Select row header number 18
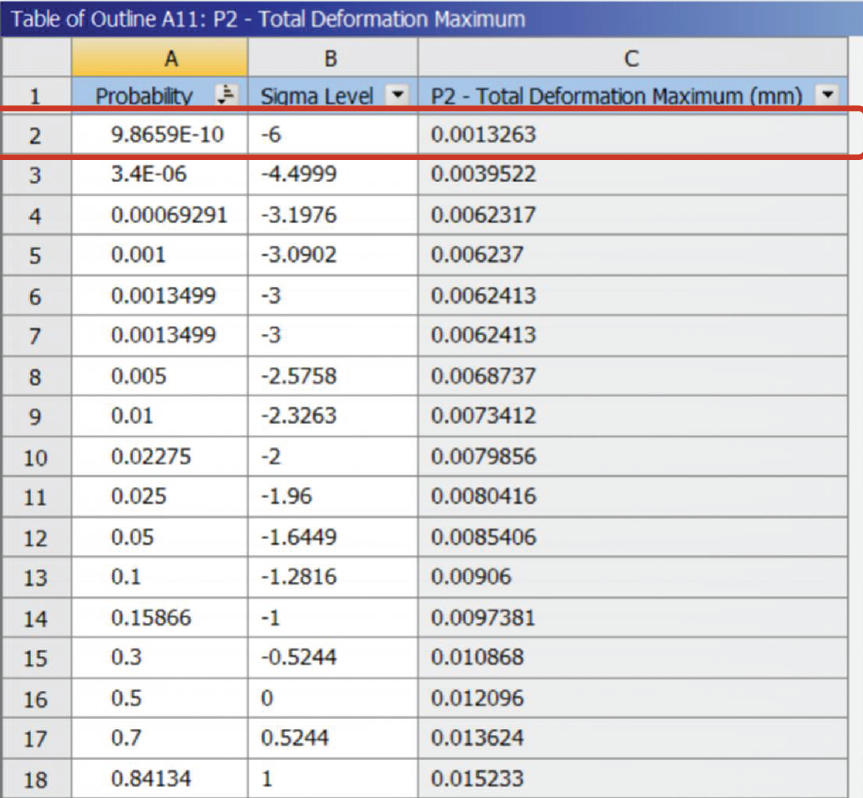 36,778
